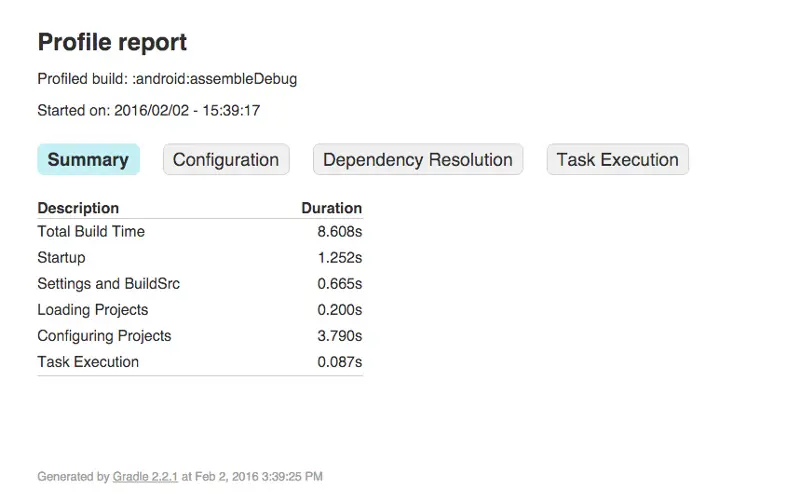Click the 3.790s duration value
Viewport: 800px width, 494px height.
point(340,335)
